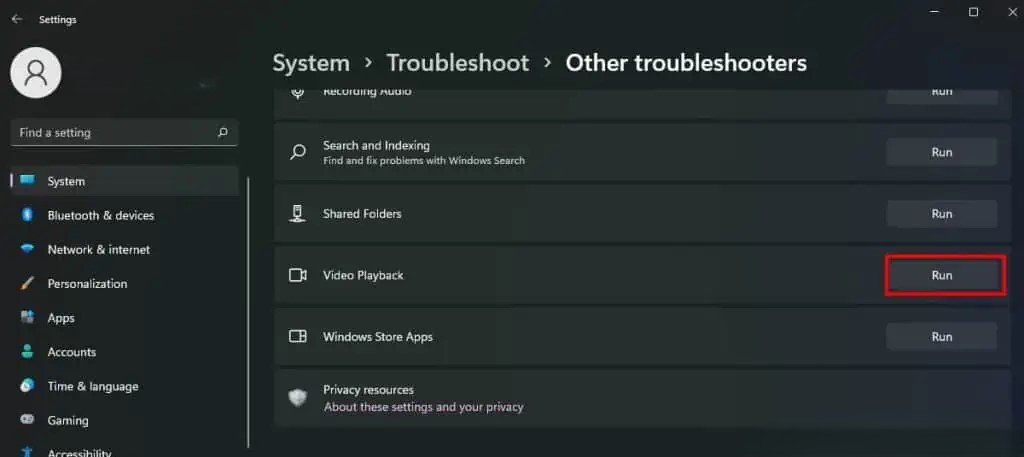1024x457 pixels.
Task: Open About these settings and your privacy link
Action: 423,407
